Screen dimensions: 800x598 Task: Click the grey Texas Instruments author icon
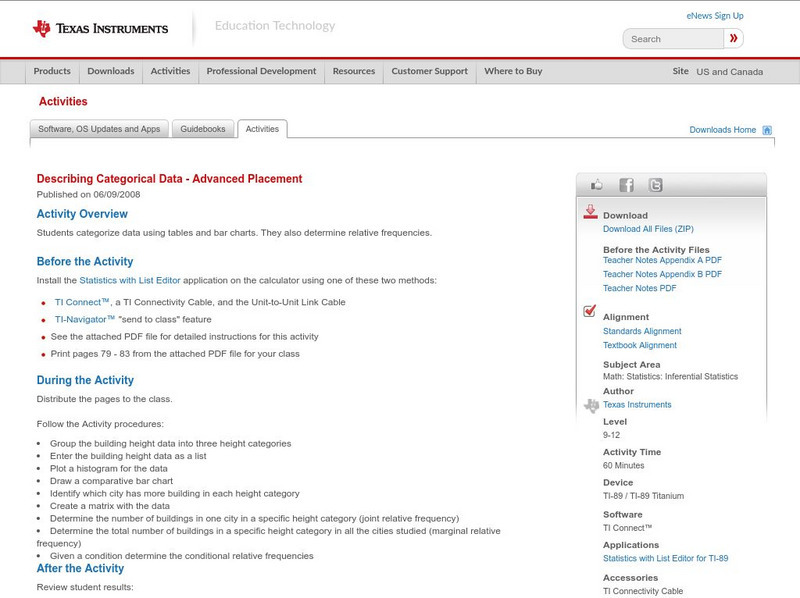[x=591, y=405]
